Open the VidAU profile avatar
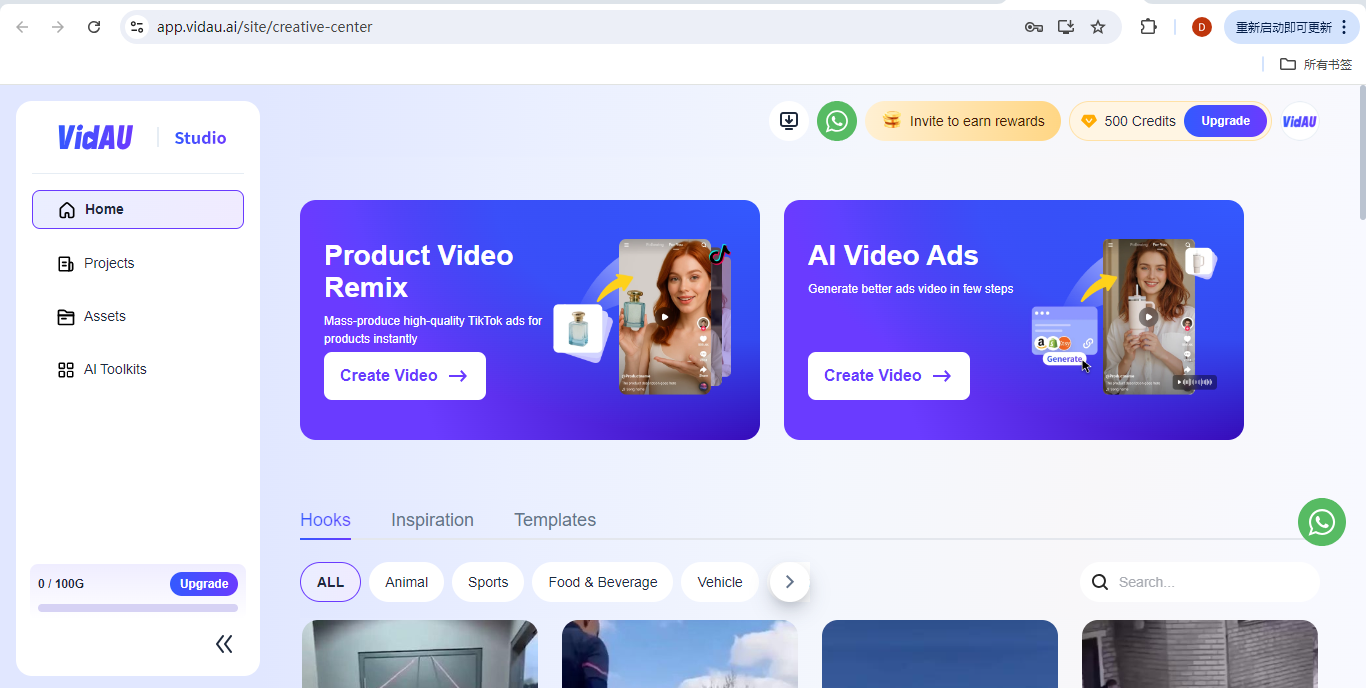Viewport: 1366px width, 688px height. [1299, 121]
